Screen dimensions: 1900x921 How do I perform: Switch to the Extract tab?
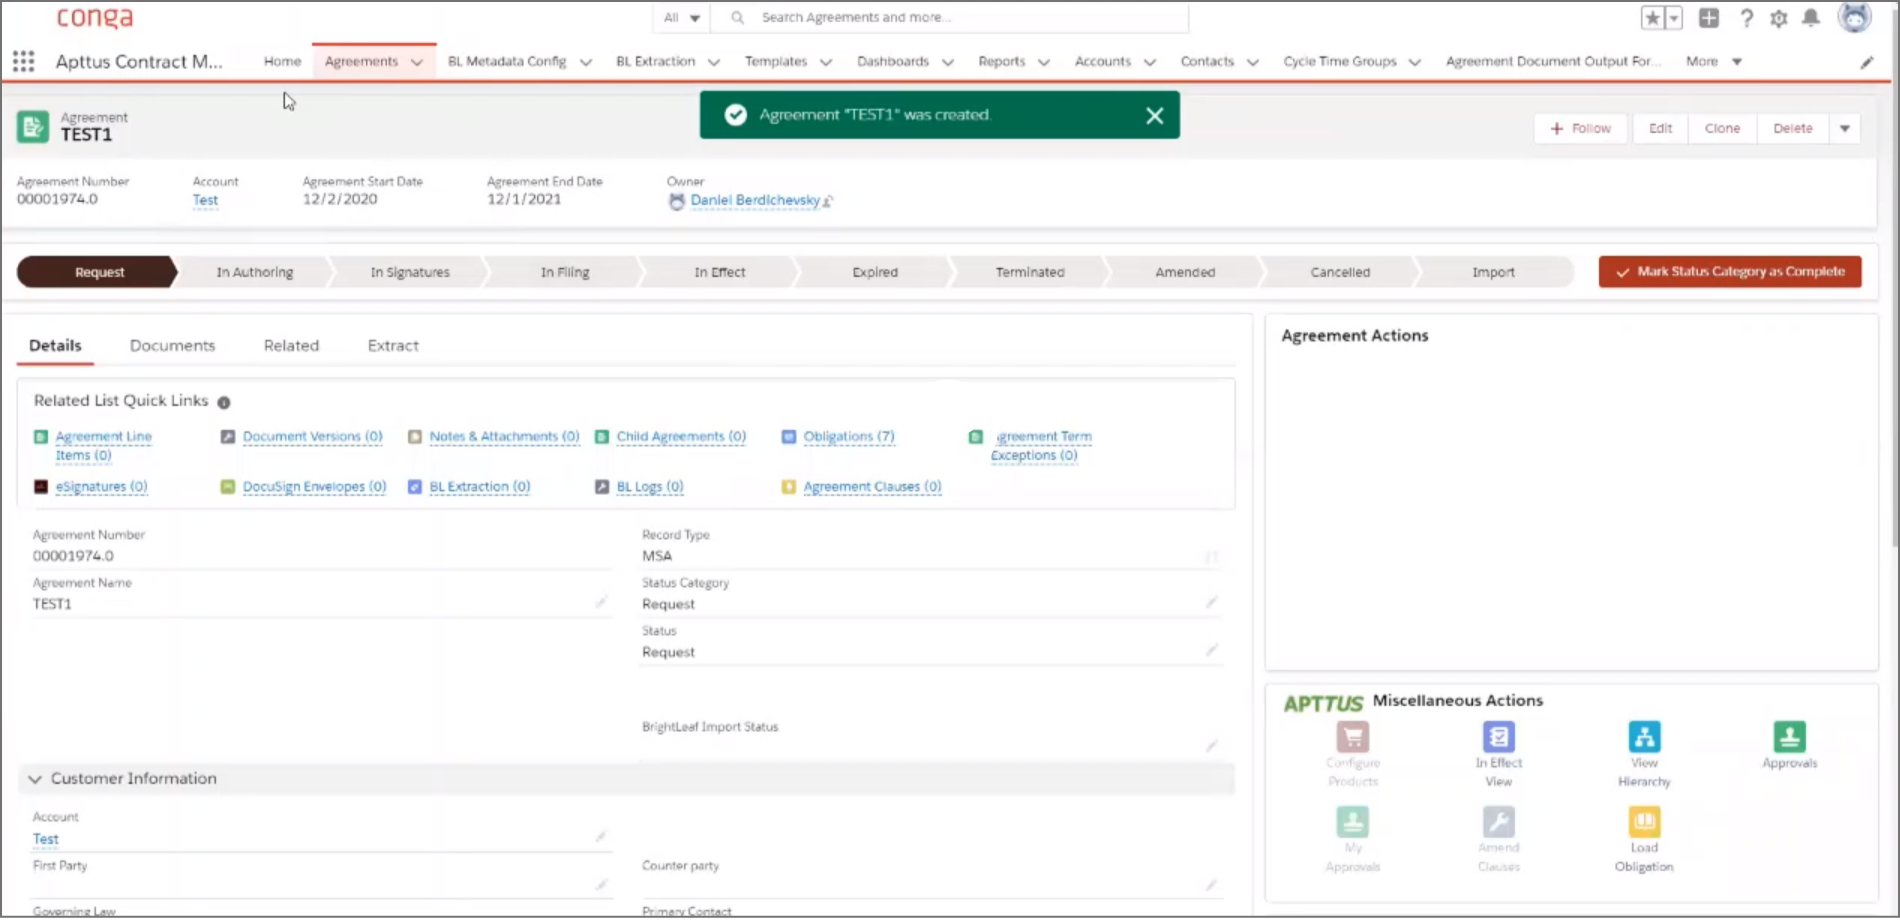(393, 346)
